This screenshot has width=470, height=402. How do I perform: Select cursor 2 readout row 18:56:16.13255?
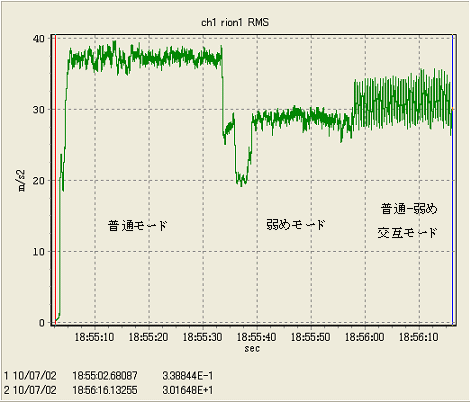[109, 390]
